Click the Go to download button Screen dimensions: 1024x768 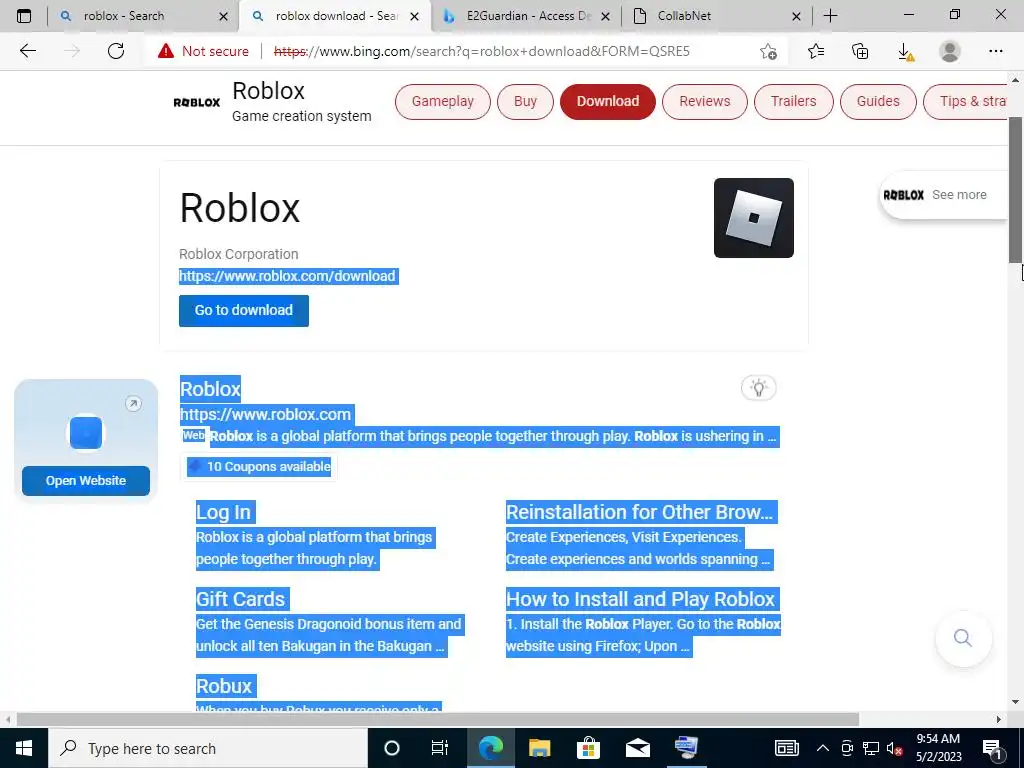click(x=244, y=310)
